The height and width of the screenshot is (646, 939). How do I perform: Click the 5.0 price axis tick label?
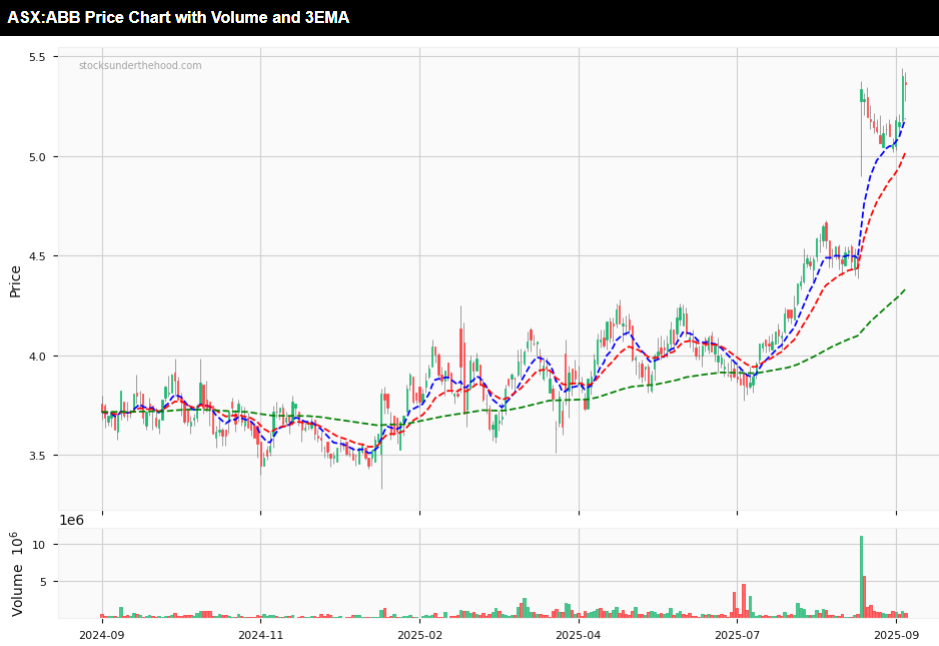tap(36, 157)
